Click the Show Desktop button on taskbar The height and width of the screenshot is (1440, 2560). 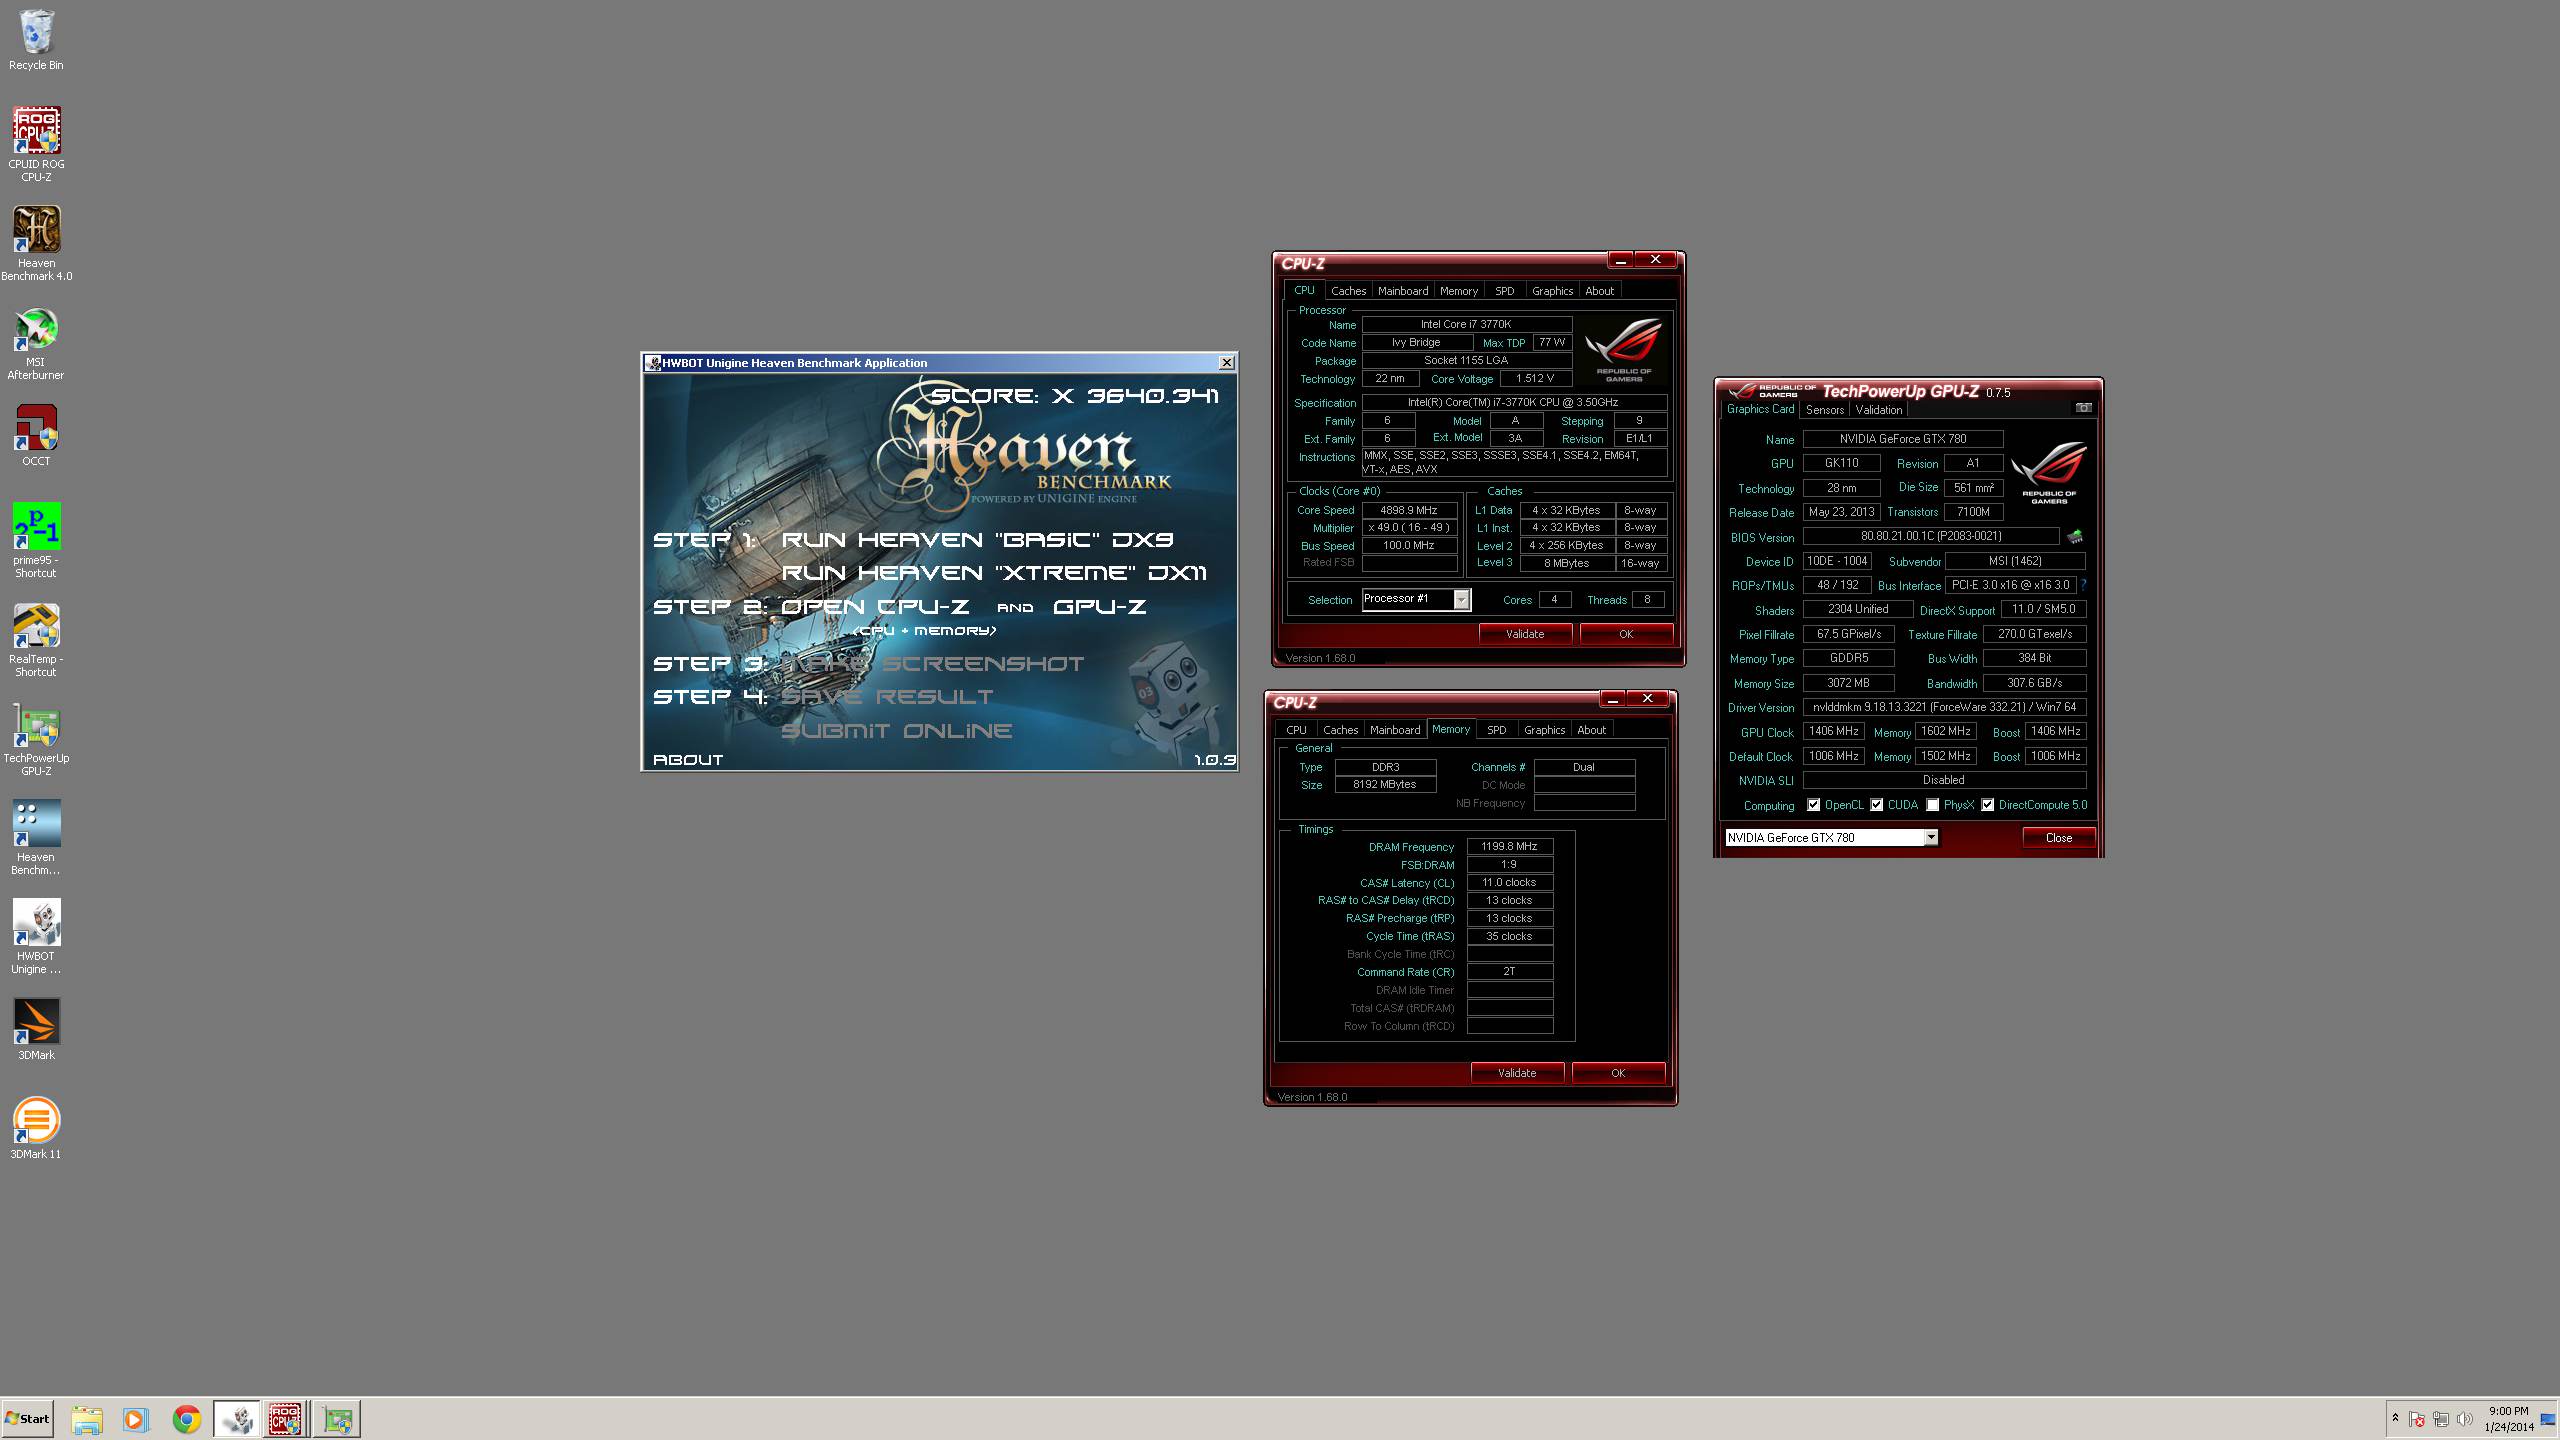point(2548,1419)
